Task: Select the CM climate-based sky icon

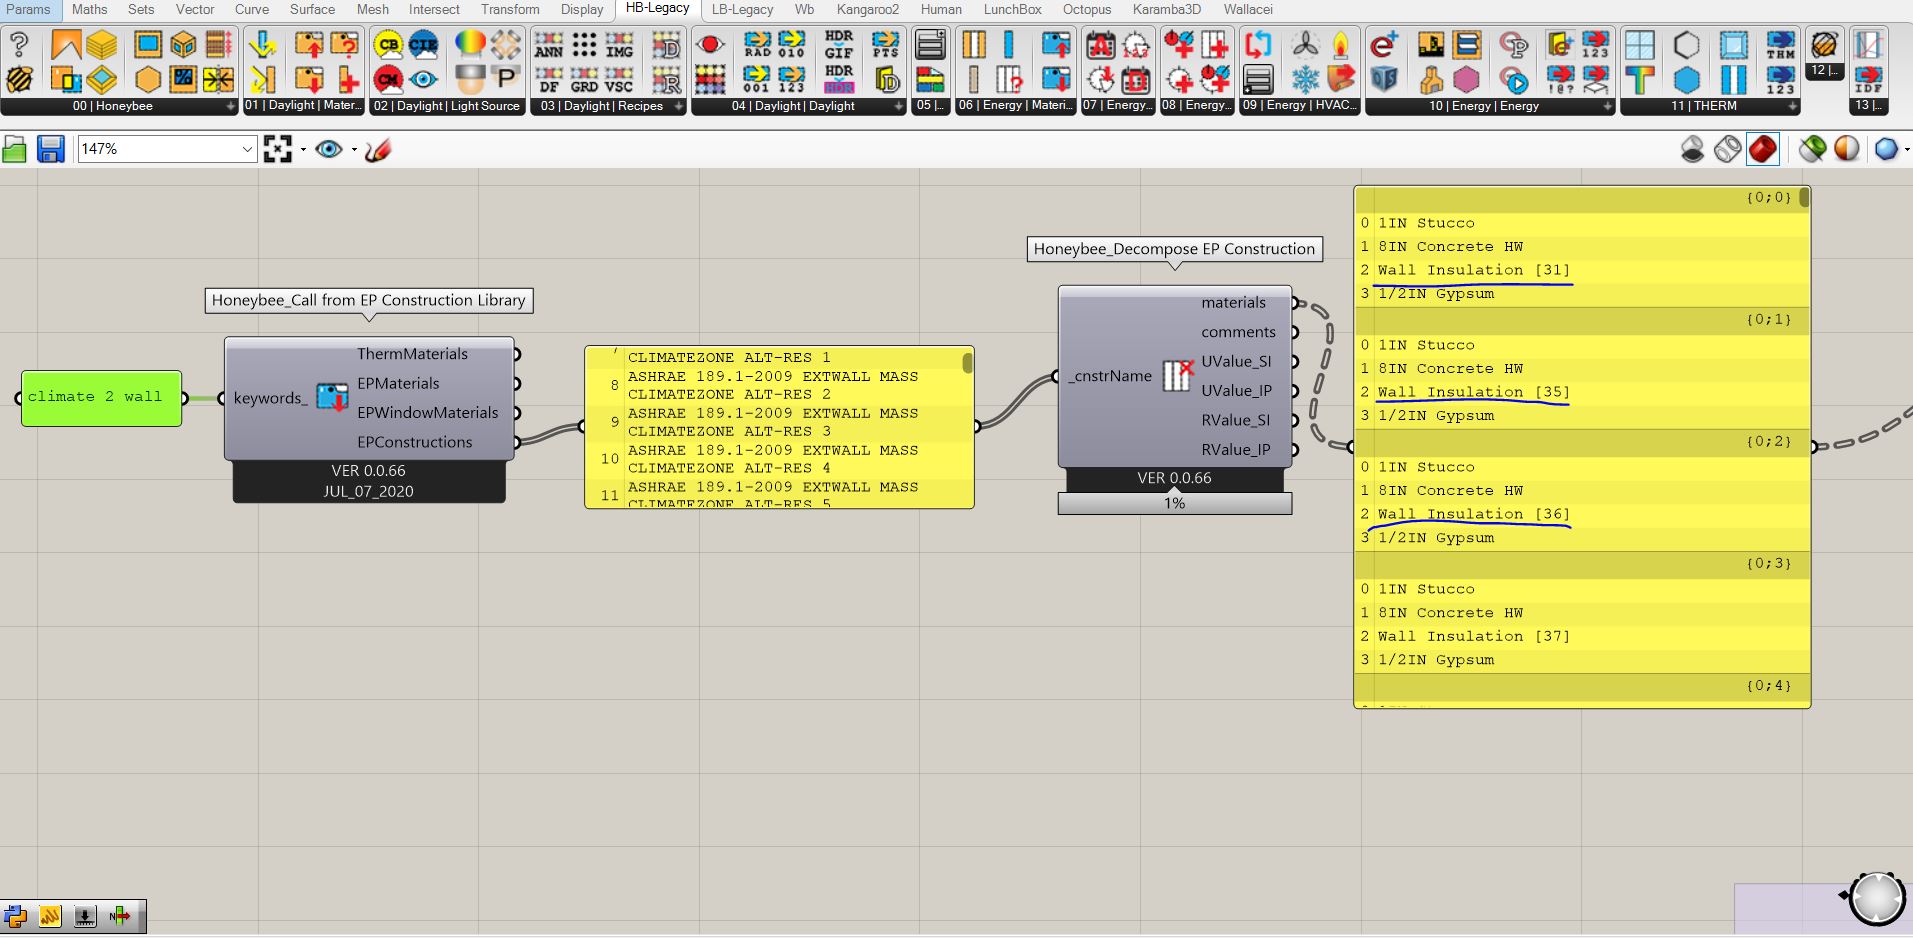Action: [x=388, y=79]
